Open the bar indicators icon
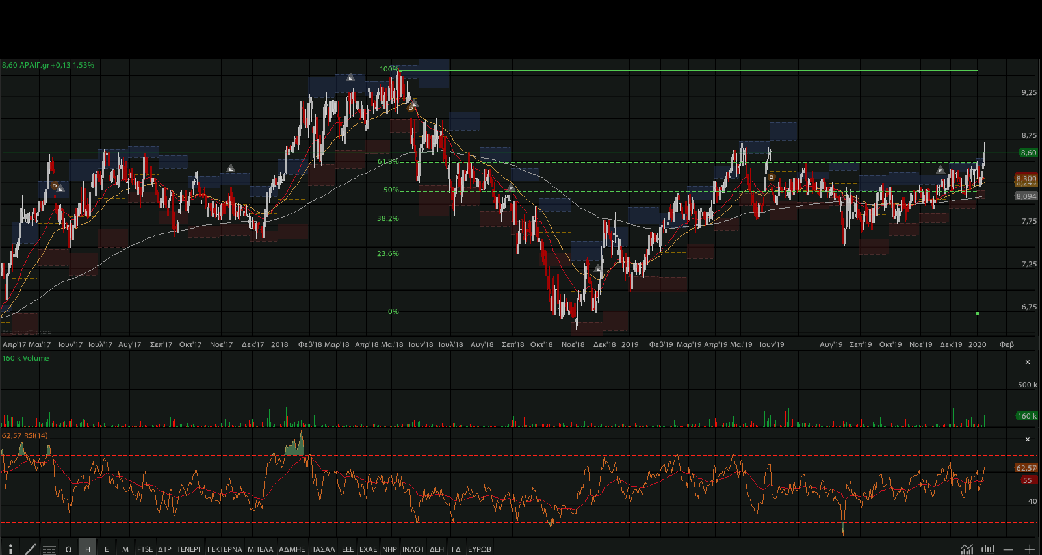Viewport: 1042px width, 555px height. [x=987, y=549]
